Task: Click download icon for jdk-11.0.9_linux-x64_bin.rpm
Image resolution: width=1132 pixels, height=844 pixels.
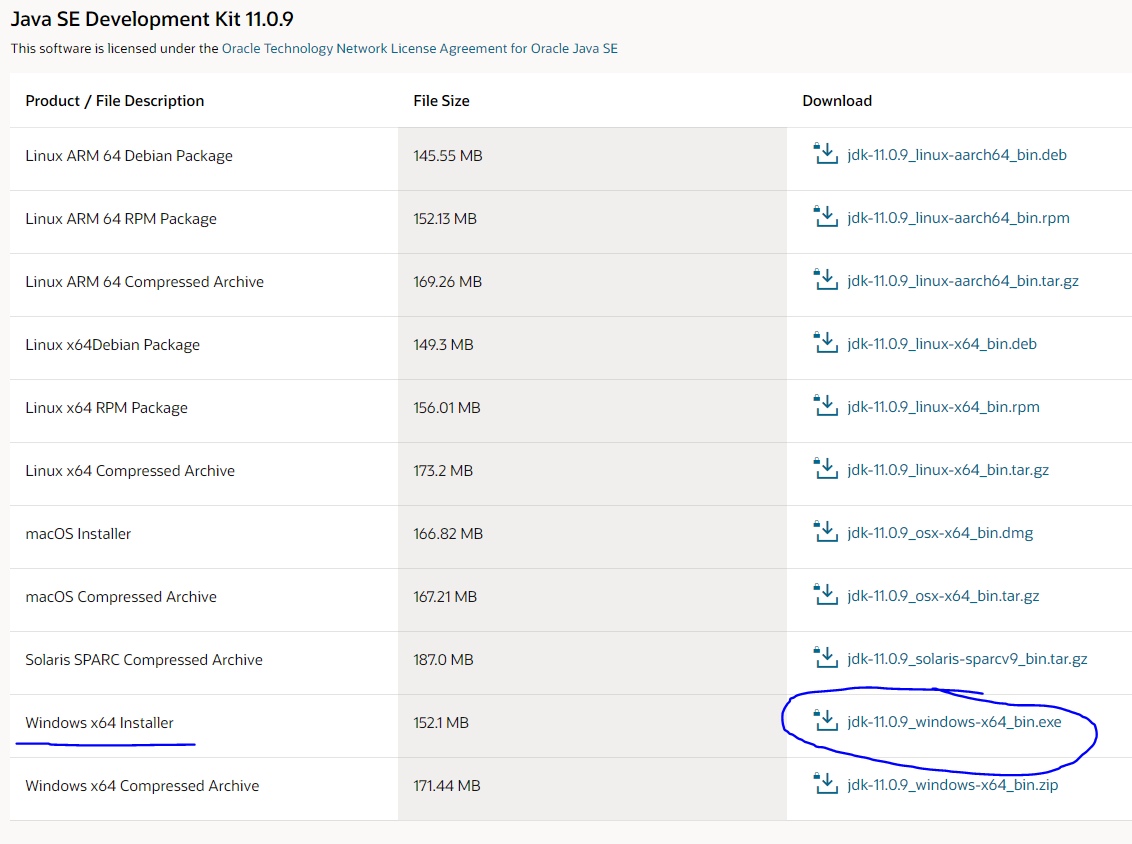Action: point(825,406)
